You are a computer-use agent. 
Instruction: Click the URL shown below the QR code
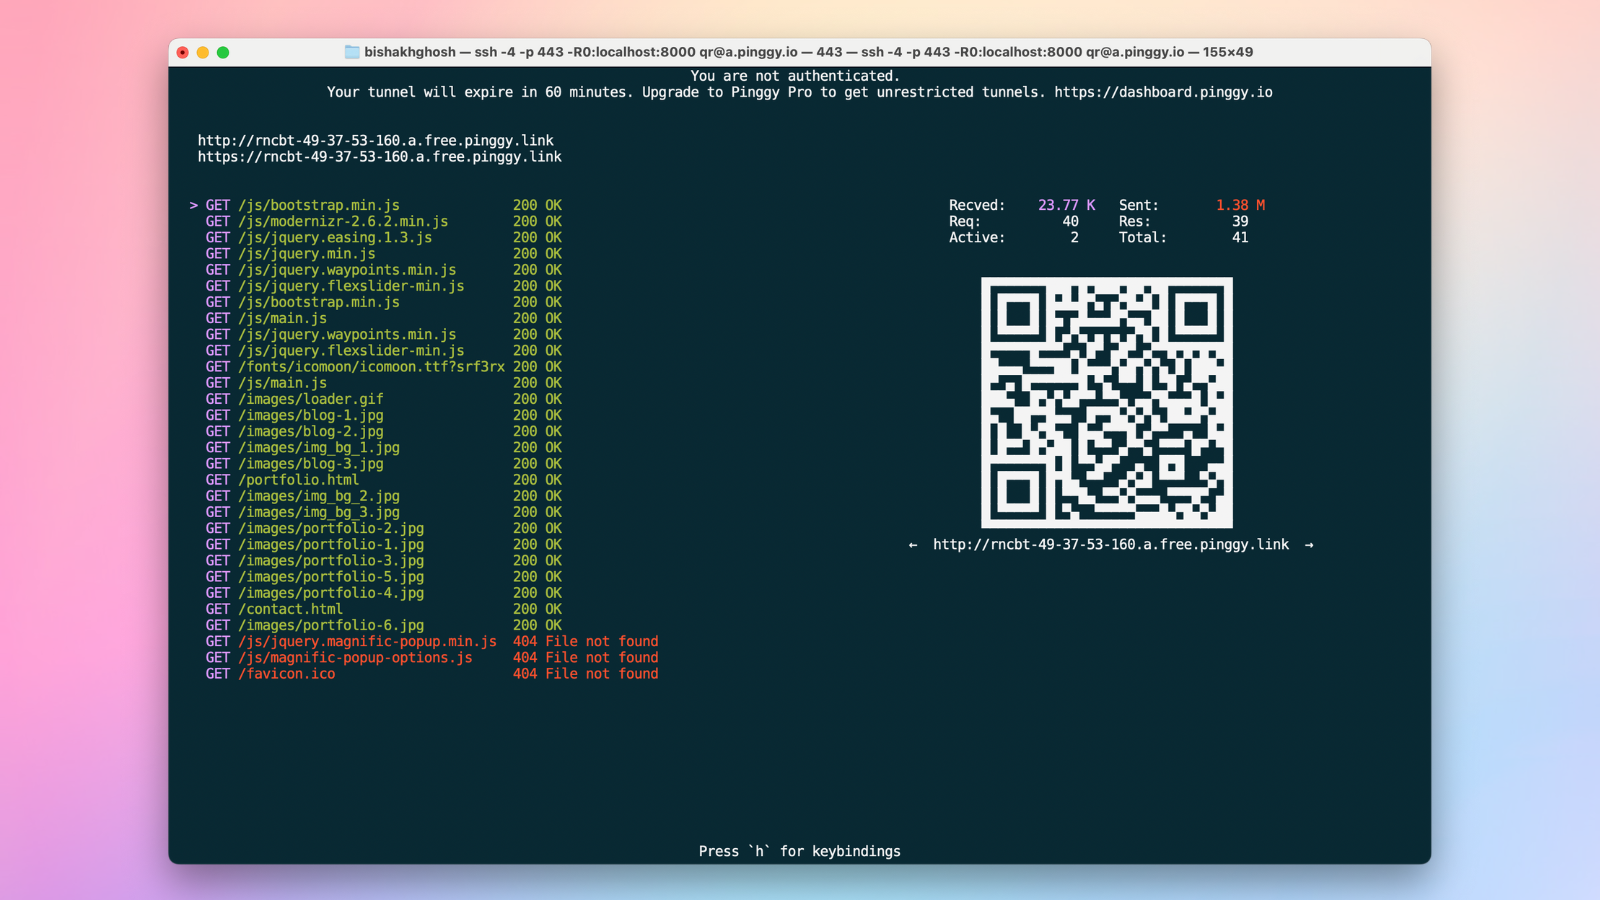pos(1110,544)
